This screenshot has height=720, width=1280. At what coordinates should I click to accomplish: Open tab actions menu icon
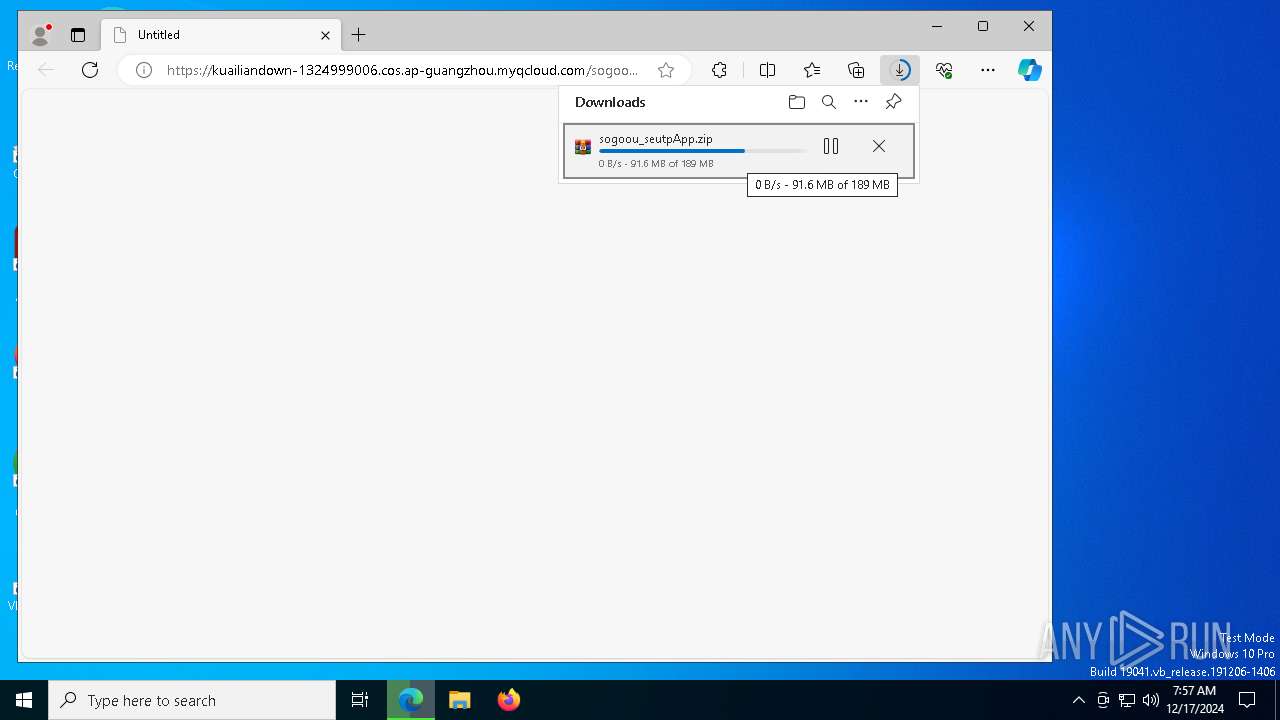point(78,35)
